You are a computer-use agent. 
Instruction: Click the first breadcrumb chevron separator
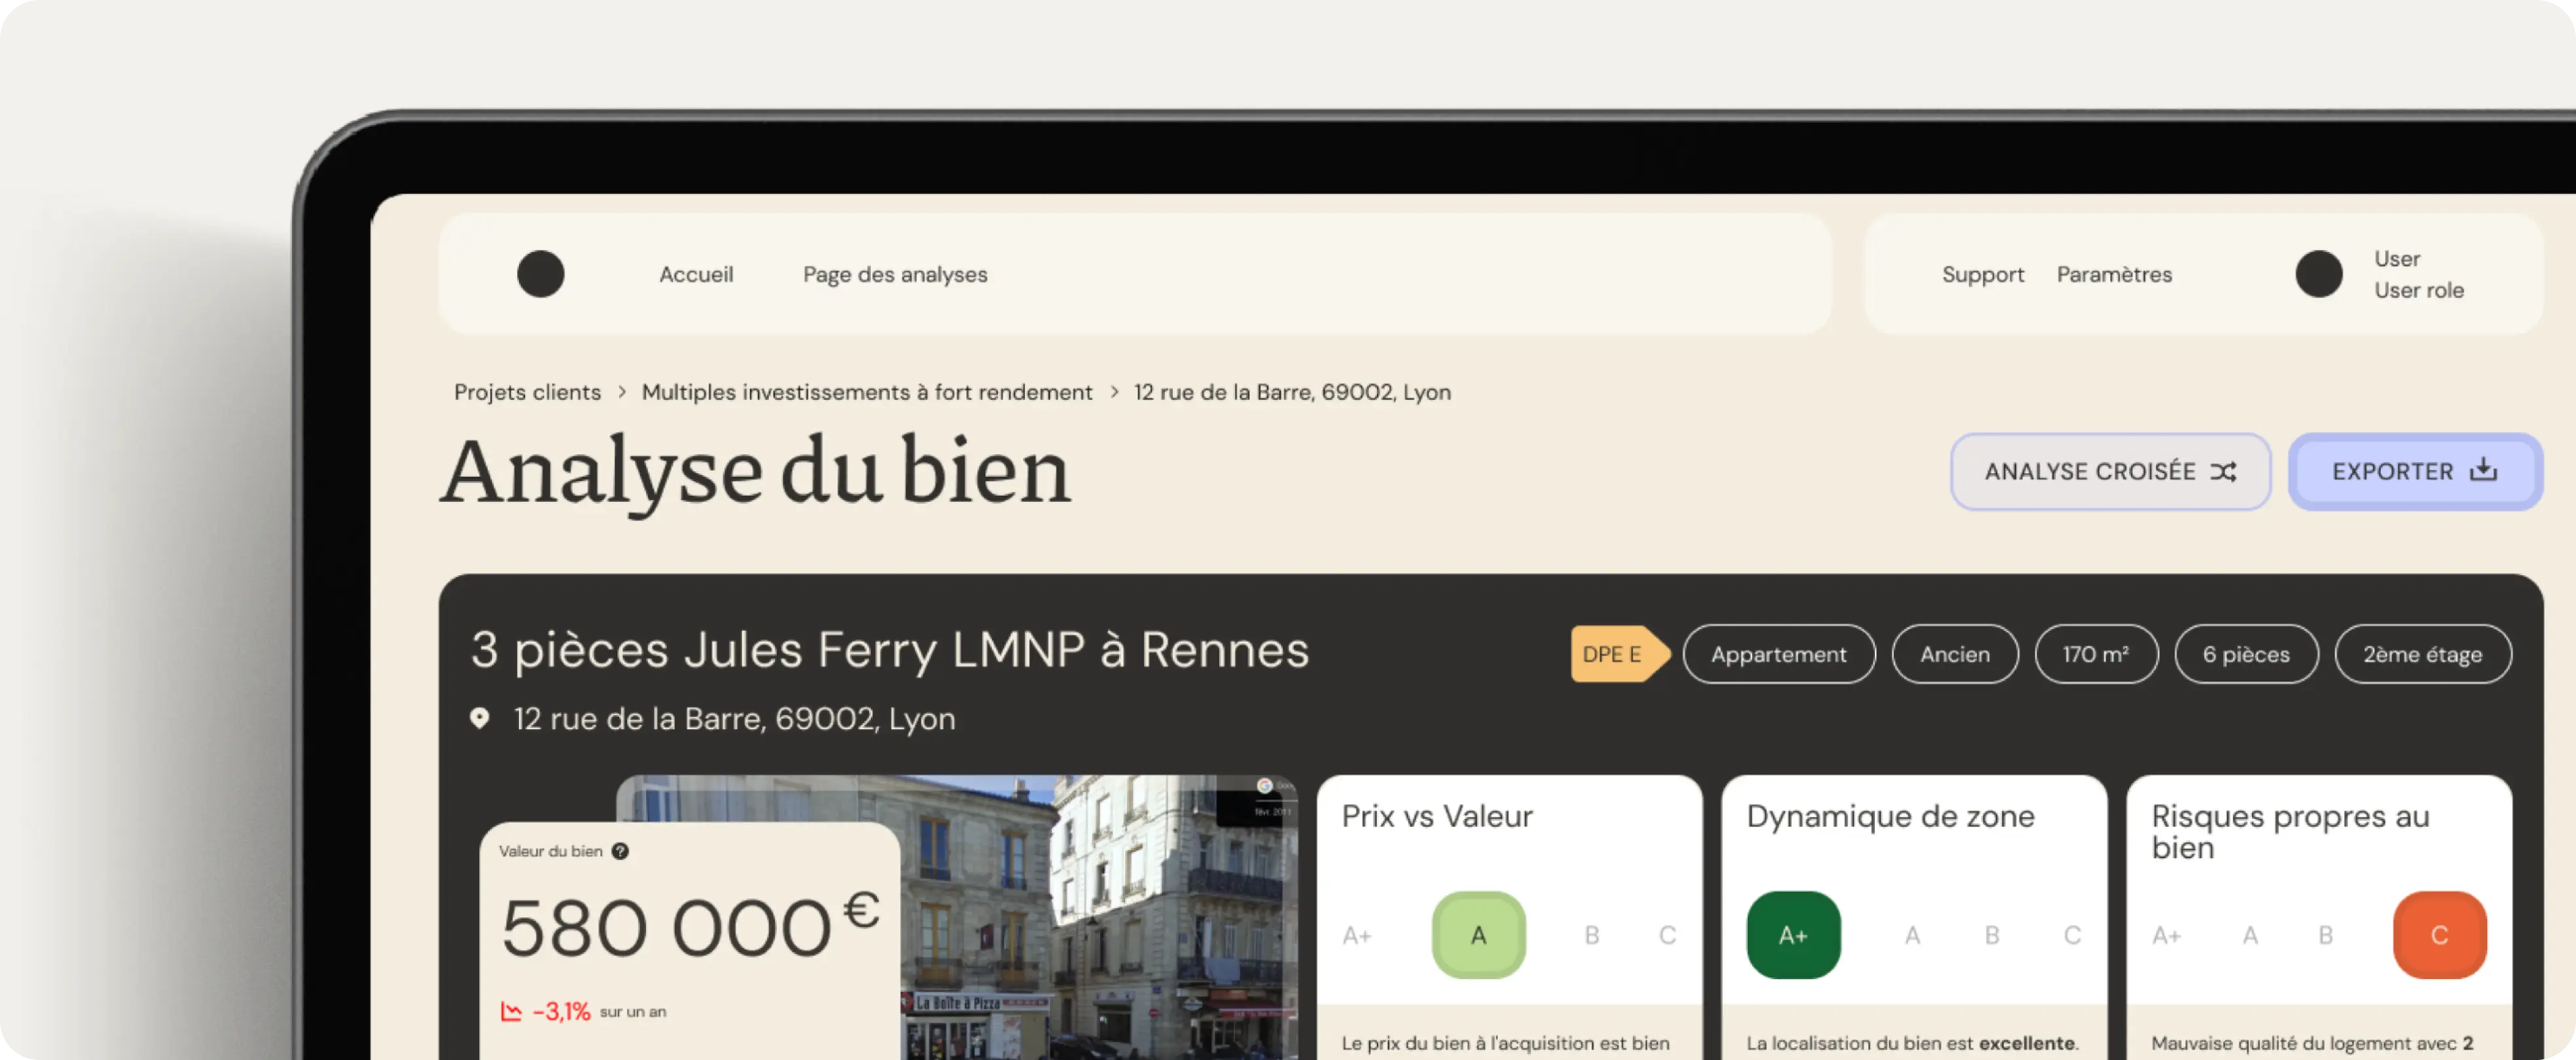pyautogui.click(x=621, y=392)
